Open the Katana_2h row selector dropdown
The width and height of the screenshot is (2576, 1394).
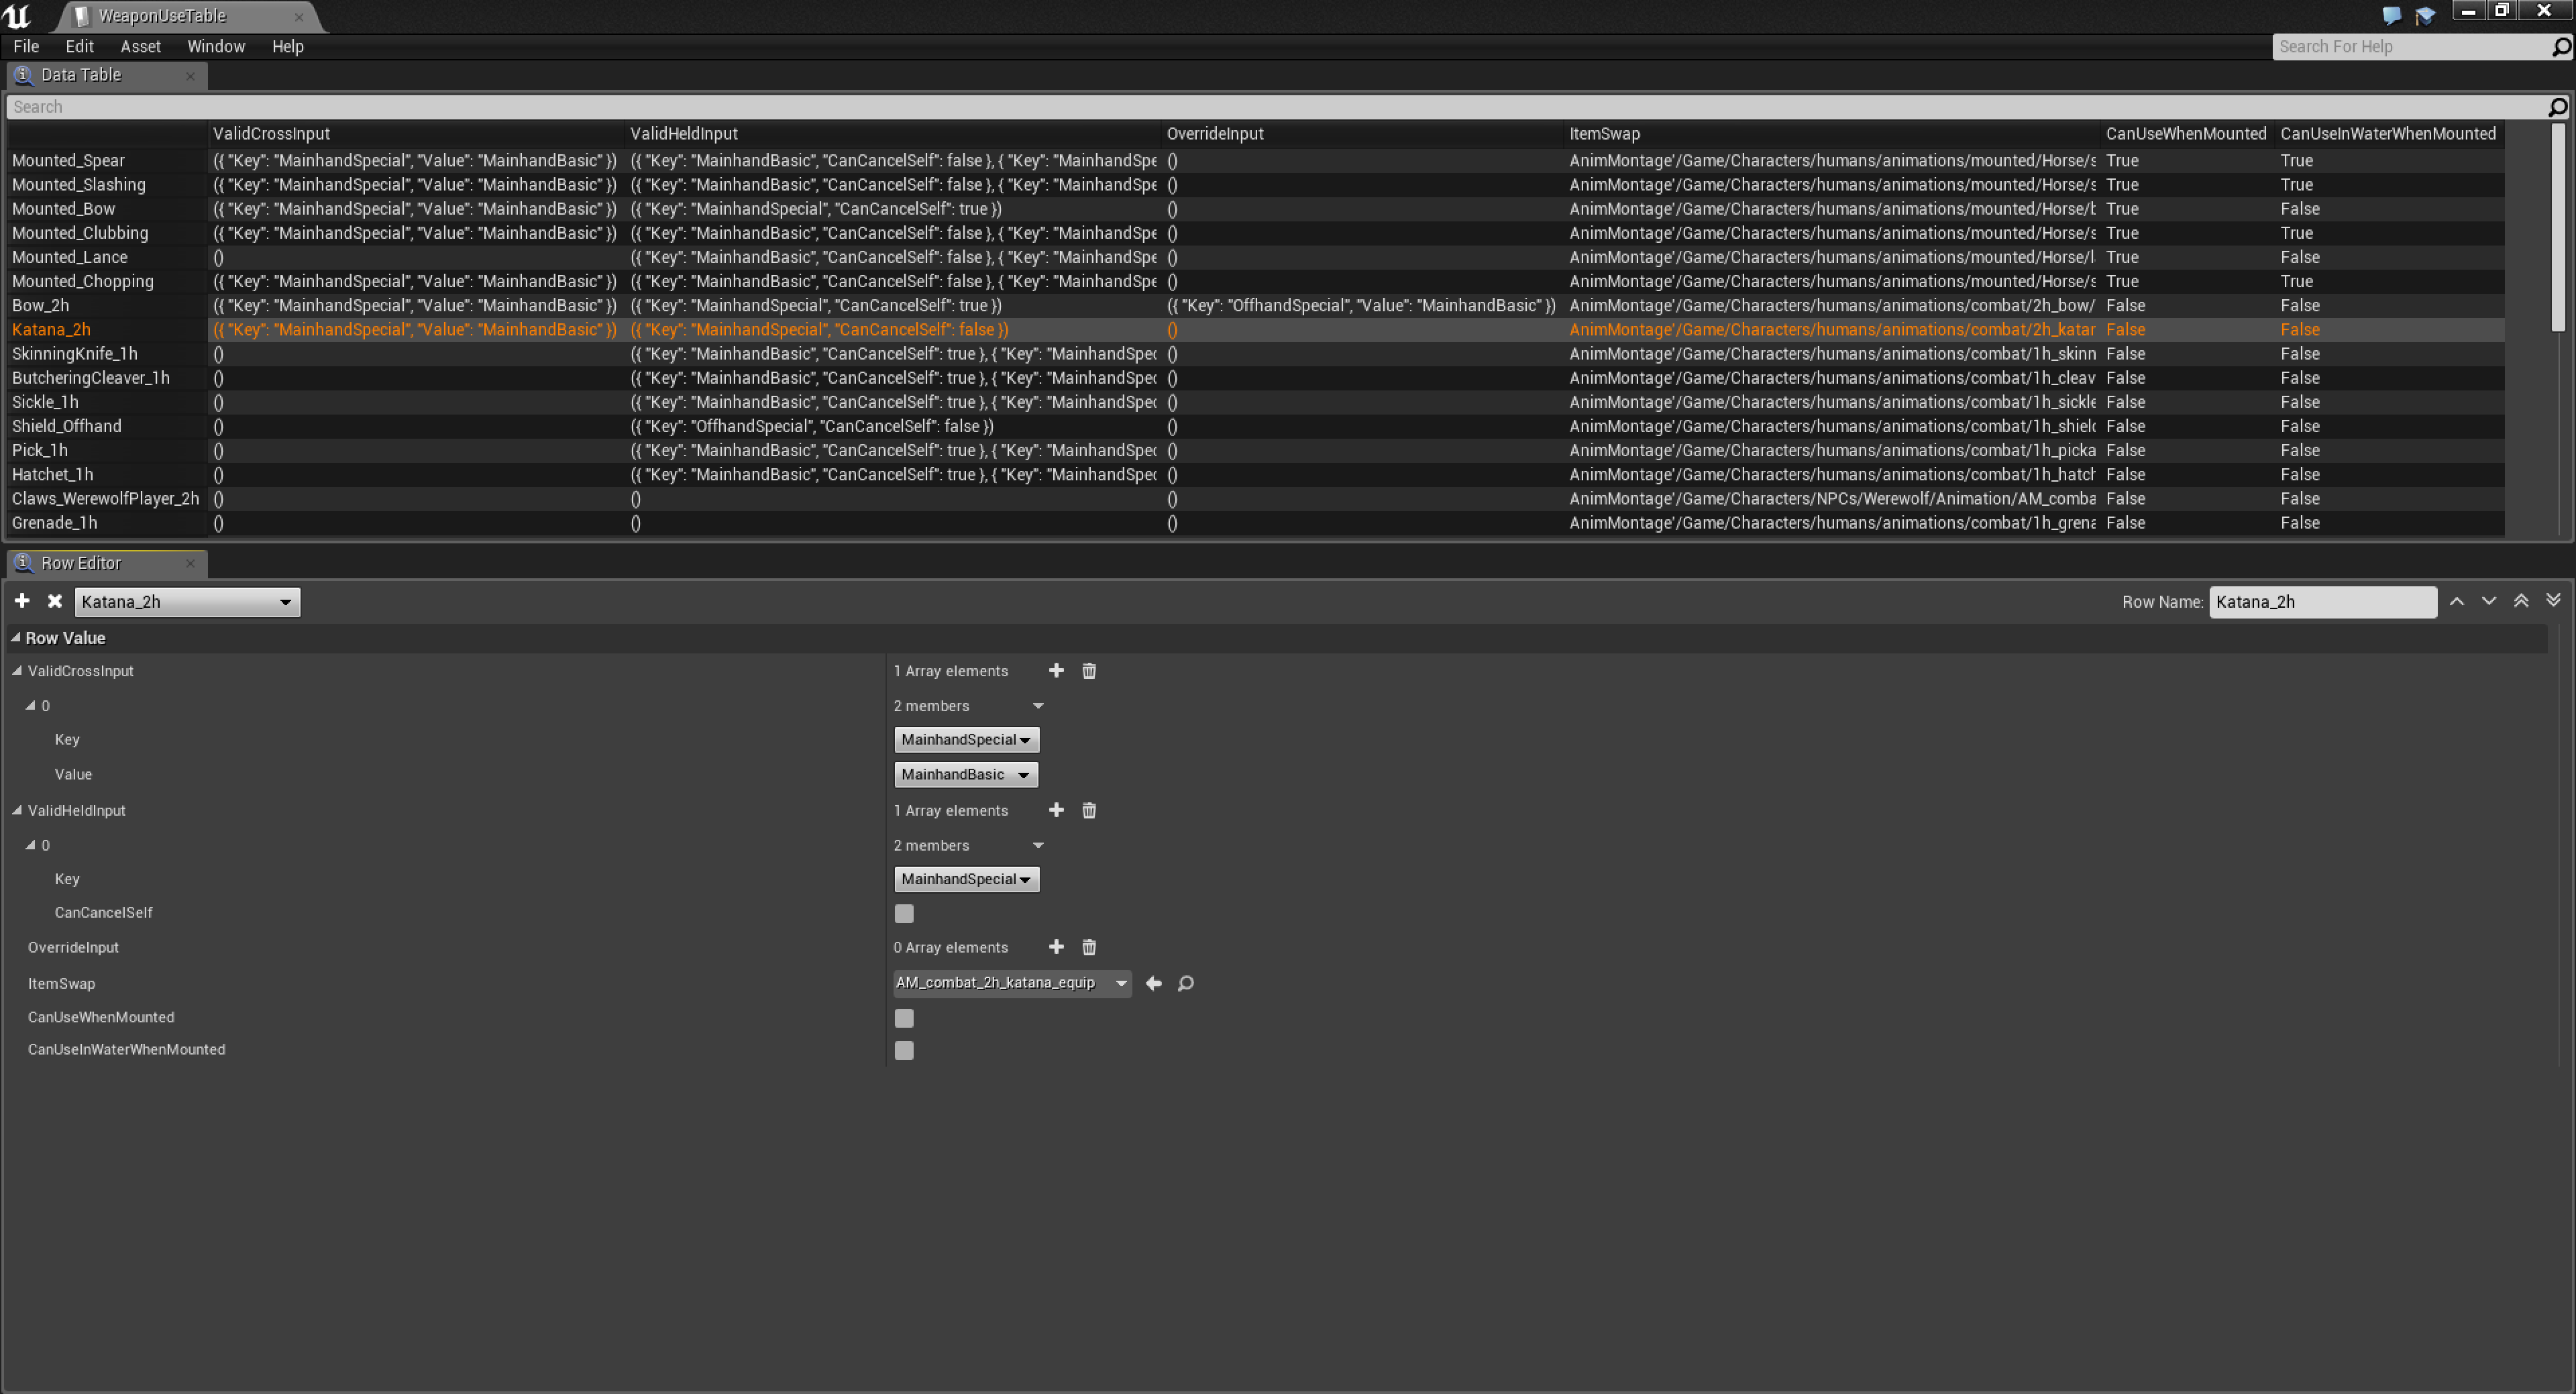point(187,602)
